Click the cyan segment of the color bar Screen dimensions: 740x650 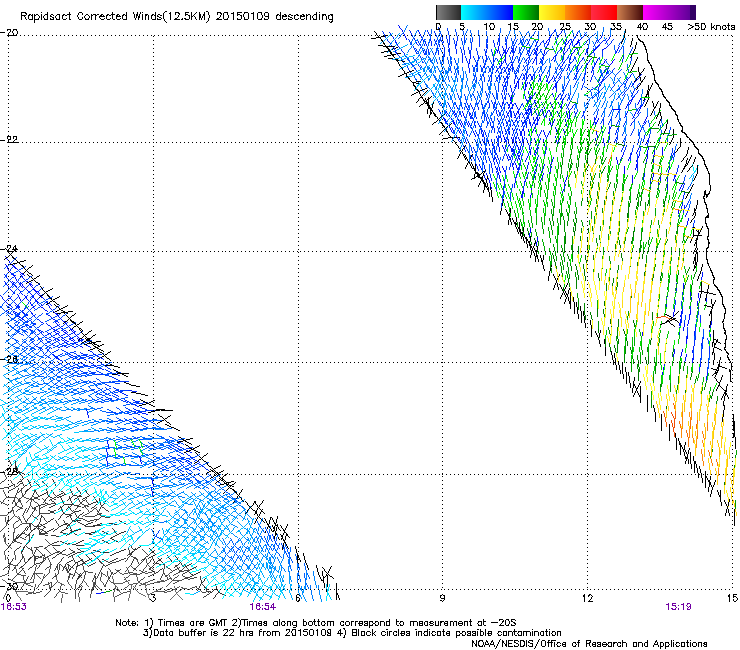point(474,12)
